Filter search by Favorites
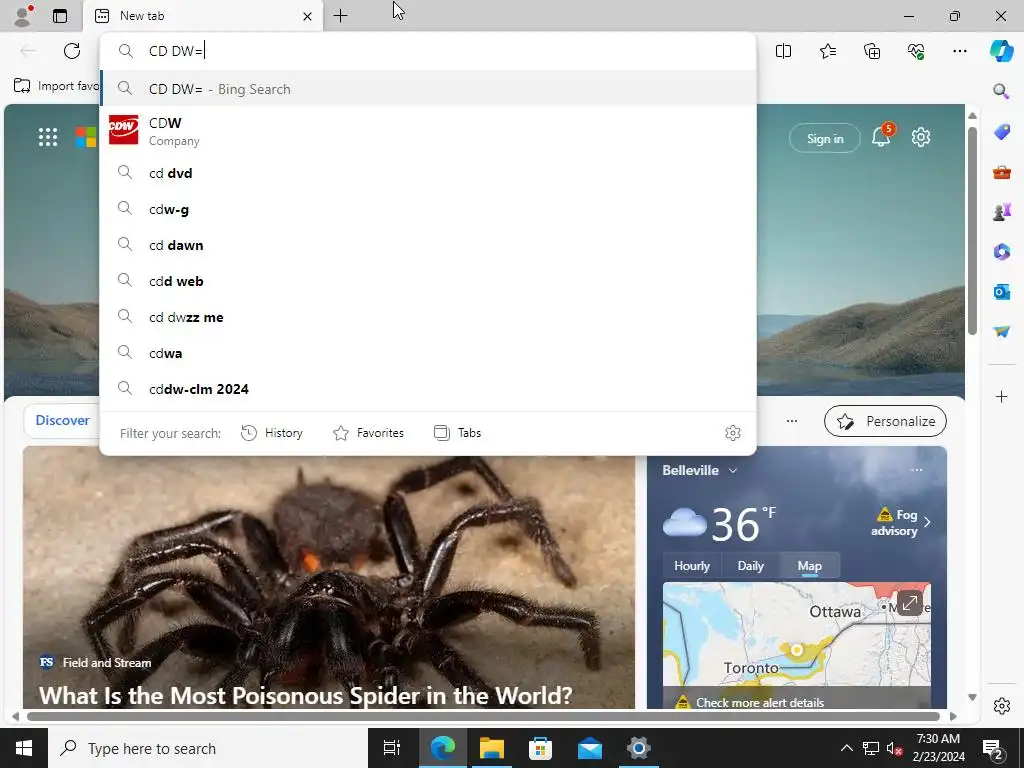The width and height of the screenshot is (1024, 768). click(x=368, y=433)
